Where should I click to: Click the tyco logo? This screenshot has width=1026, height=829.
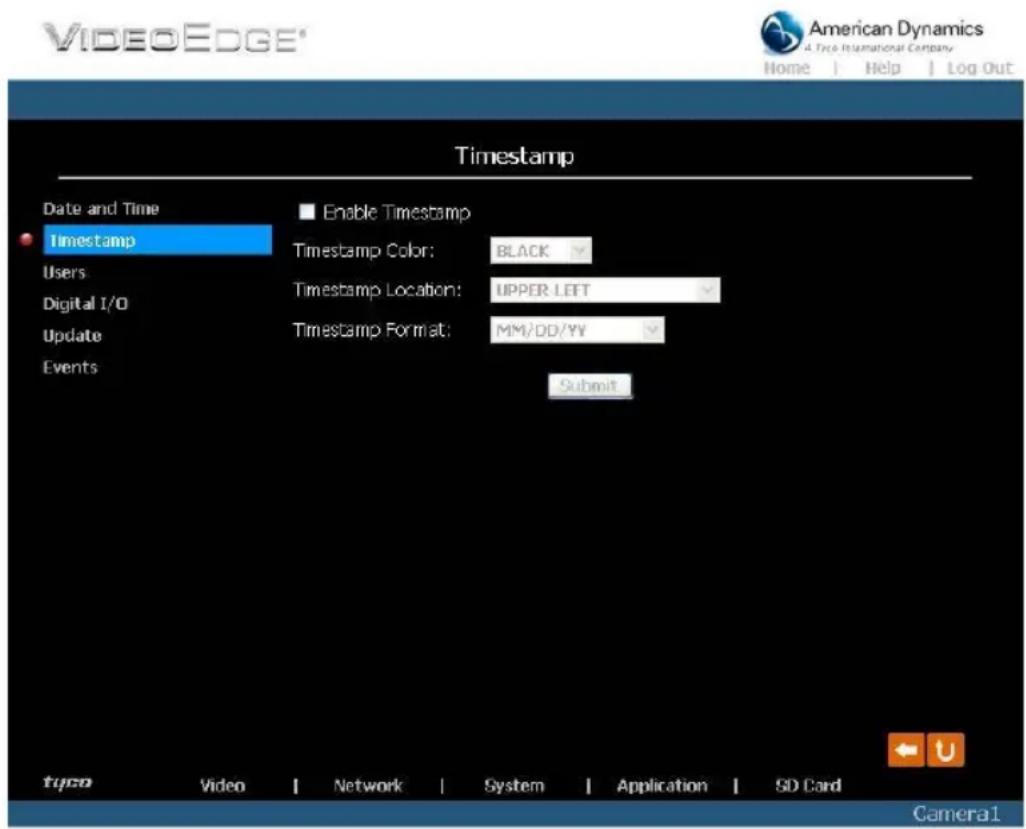click(x=67, y=782)
